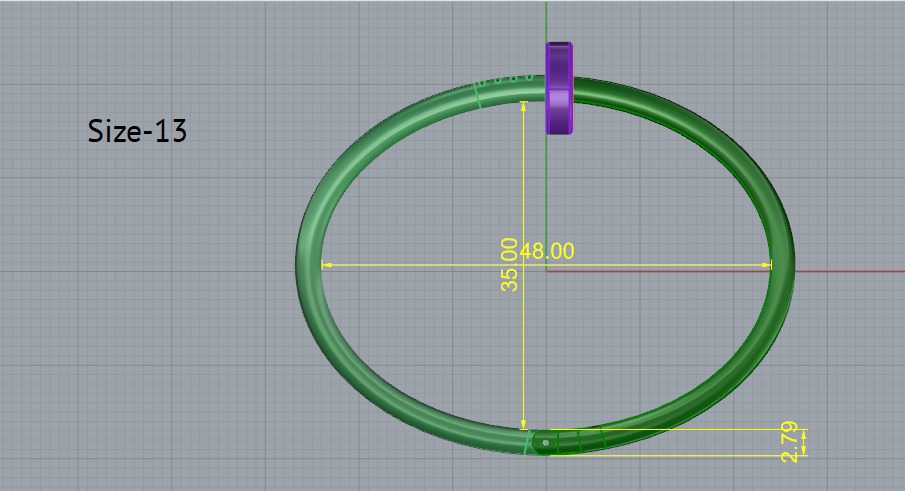905x491 pixels.
Task: Select the 35.00 vertical dimension text
Action: pyautogui.click(x=509, y=265)
